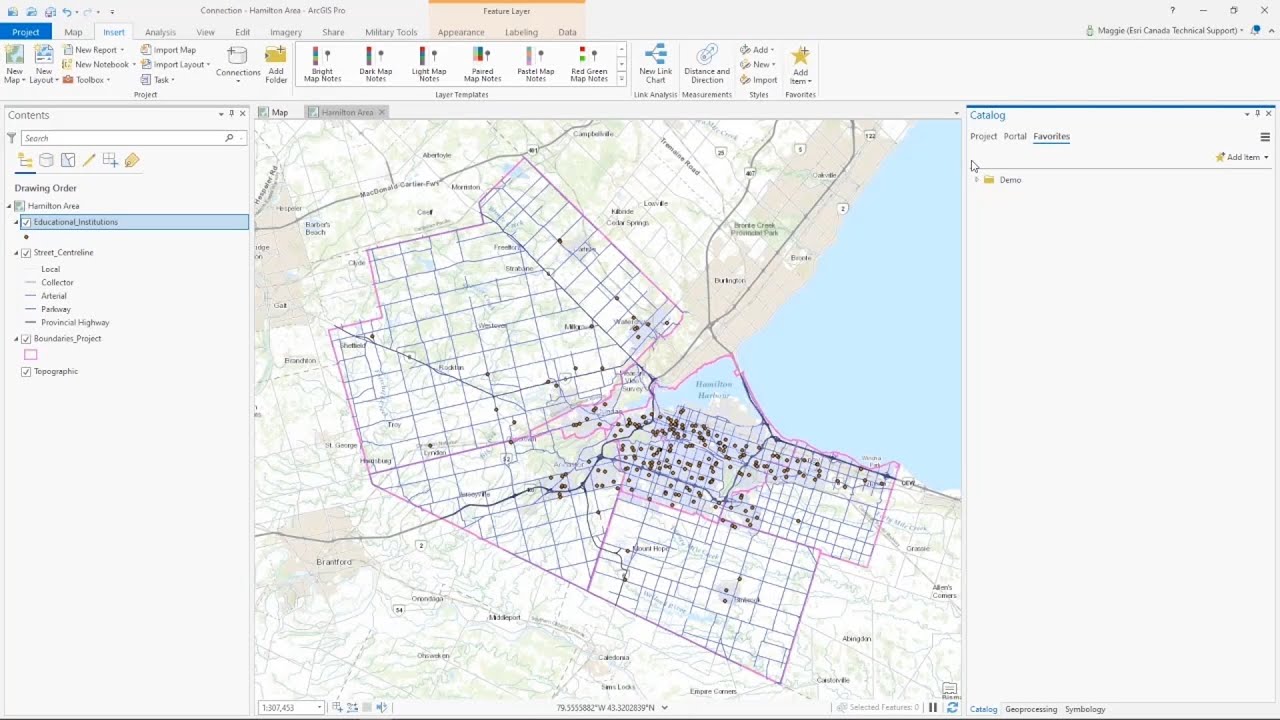Open the Import Layout dropdown

click(208, 65)
